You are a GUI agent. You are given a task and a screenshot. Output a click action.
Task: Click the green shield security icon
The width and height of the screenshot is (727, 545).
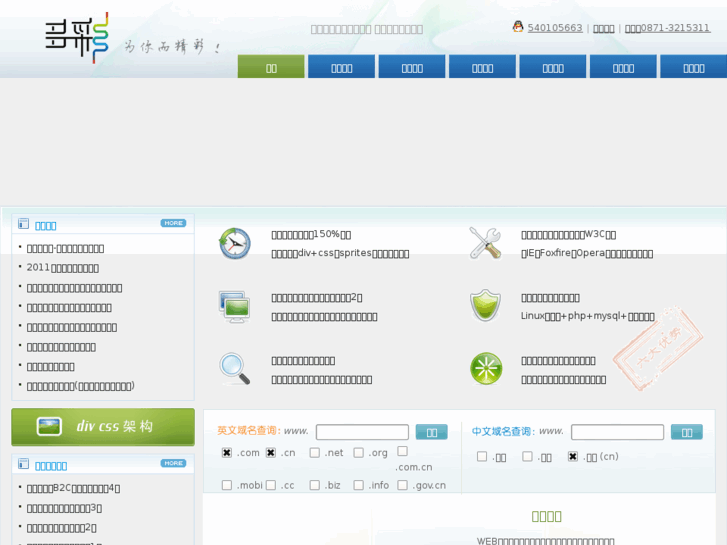485,306
